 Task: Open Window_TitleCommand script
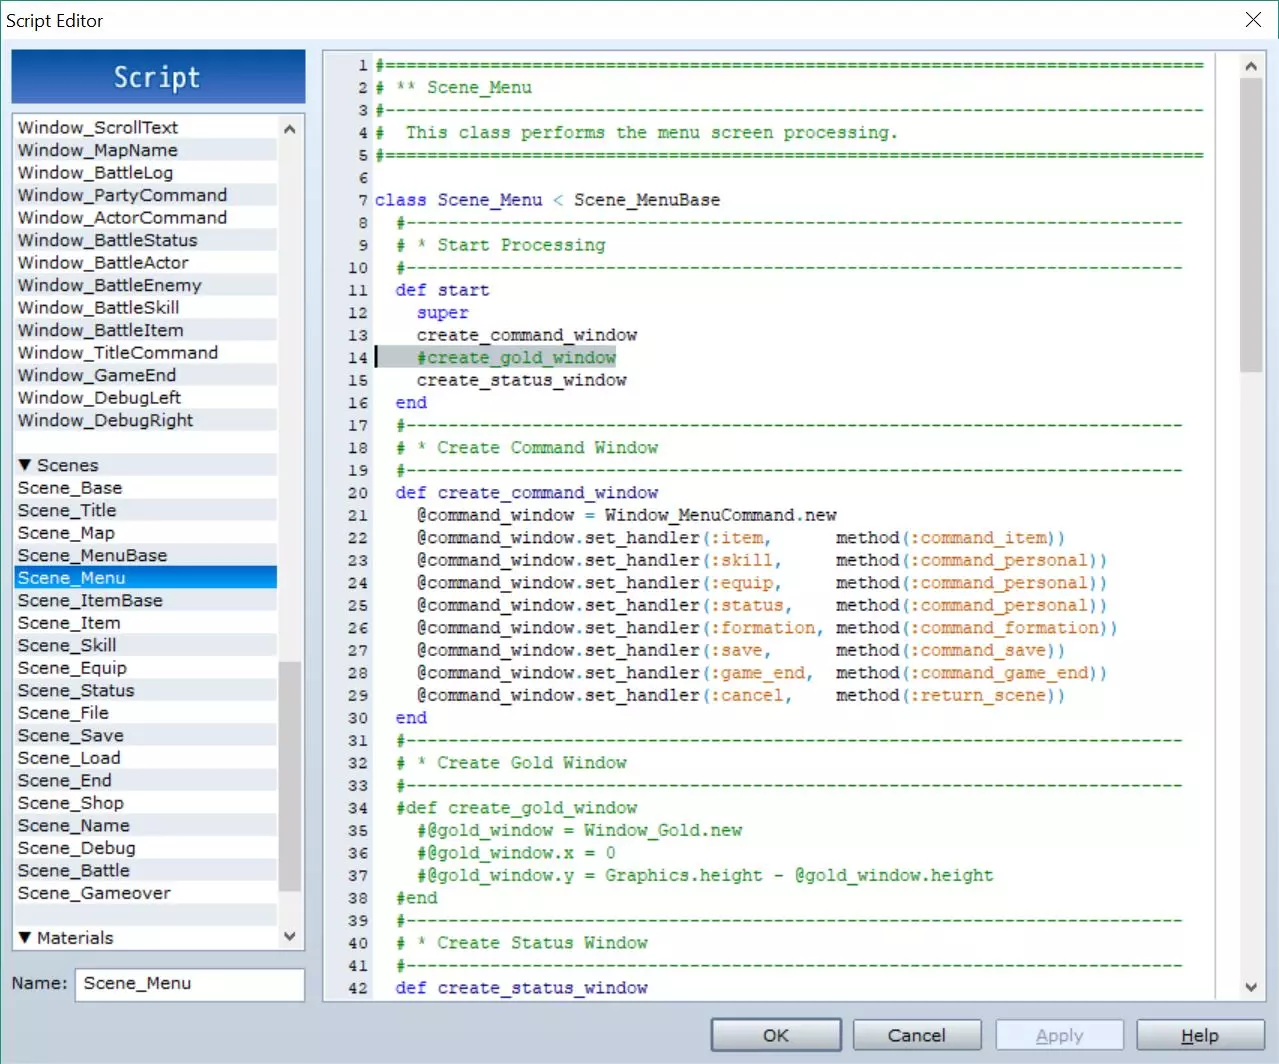click(x=117, y=353)
